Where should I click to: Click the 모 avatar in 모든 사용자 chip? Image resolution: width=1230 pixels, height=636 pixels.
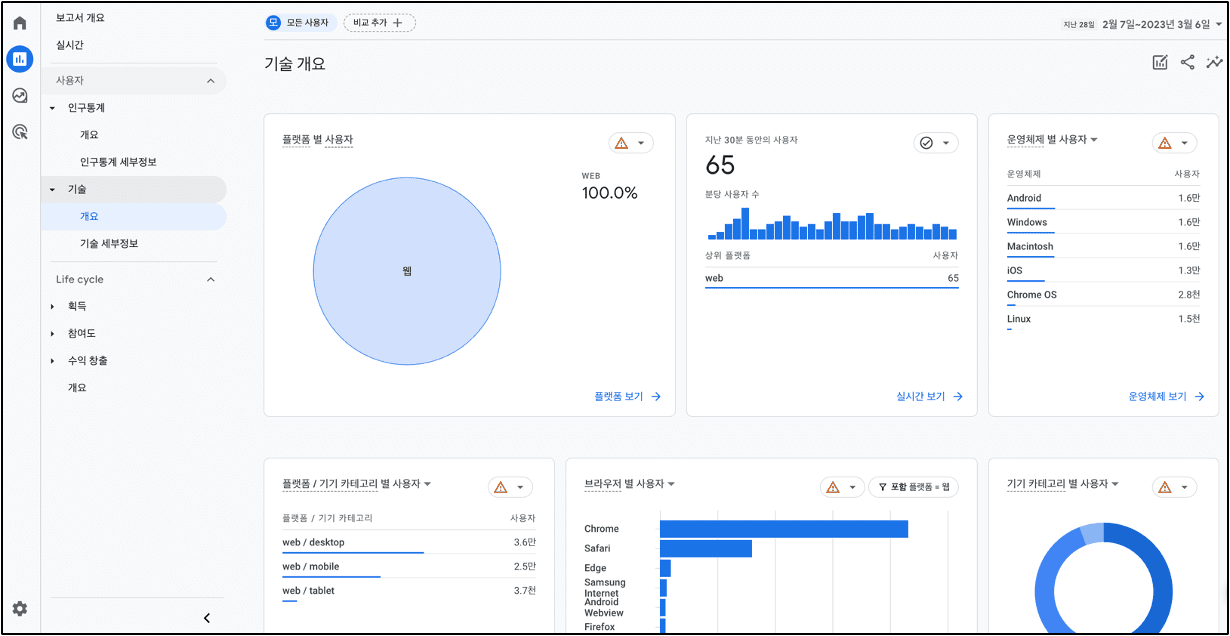pos(274,22)
